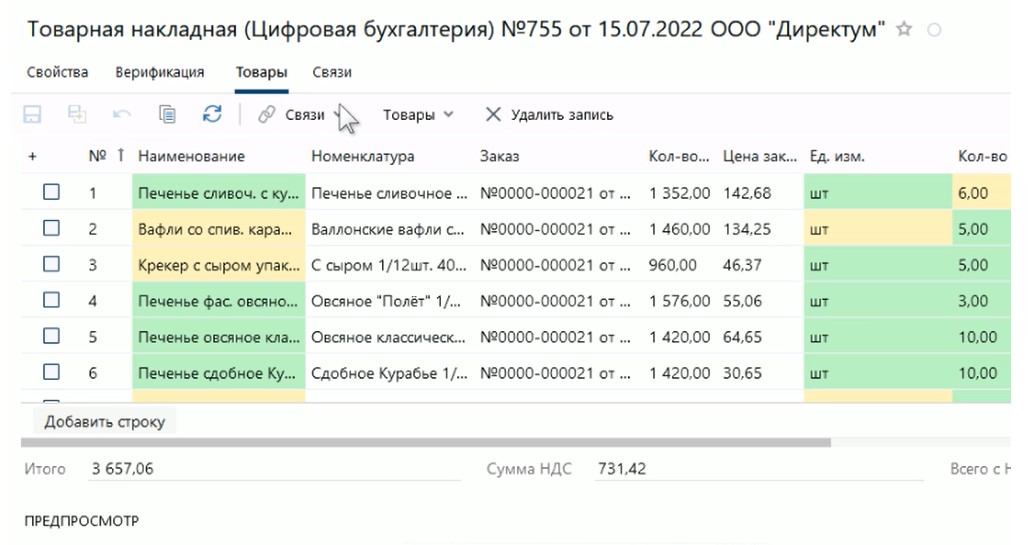Click nomenclature Печенье сливочное ...
Viewport: 1028px width, 545px height.
[388, 193]
